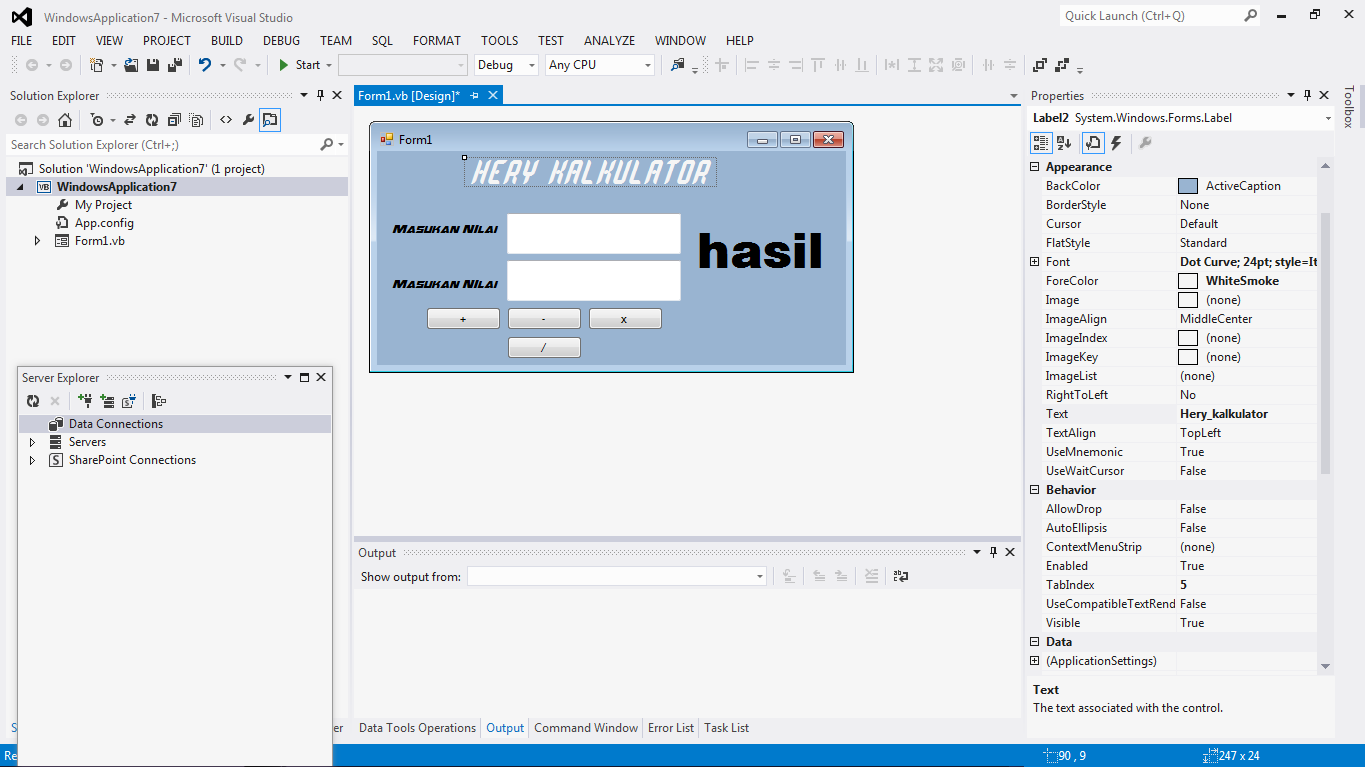Expand the Form1.vb tree node
Image resolution: width=1365 pixels, height=767 pixels.
[x=37, y=240]
